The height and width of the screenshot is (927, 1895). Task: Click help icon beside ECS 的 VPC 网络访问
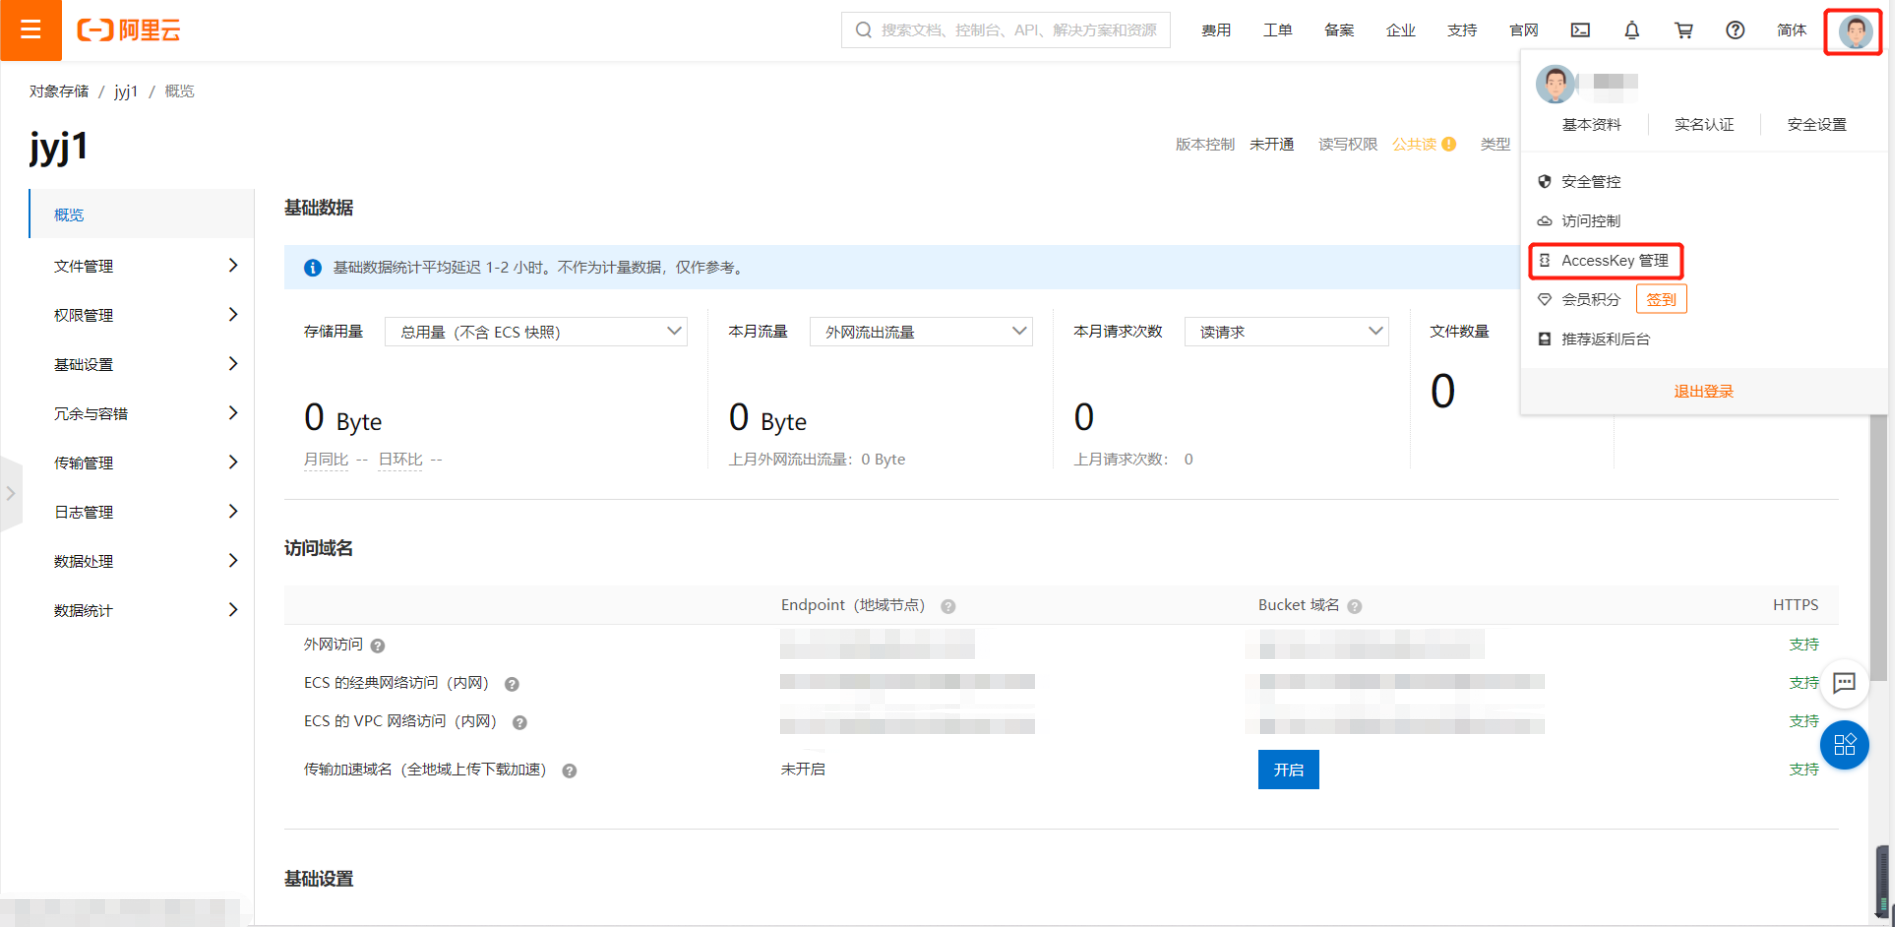coord(520,722)
